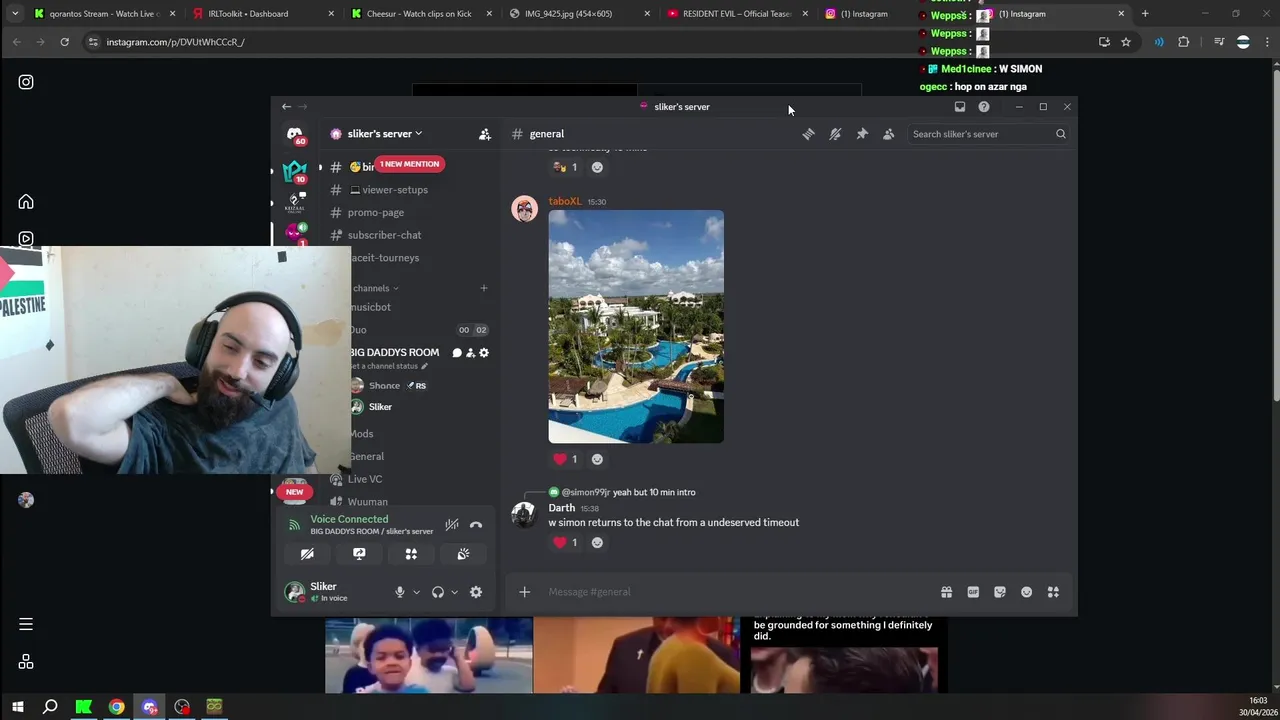Enlarge taboXL's resort pool photo
Image resolution: width=1280 pixels, height=720 pixels.
636,327
